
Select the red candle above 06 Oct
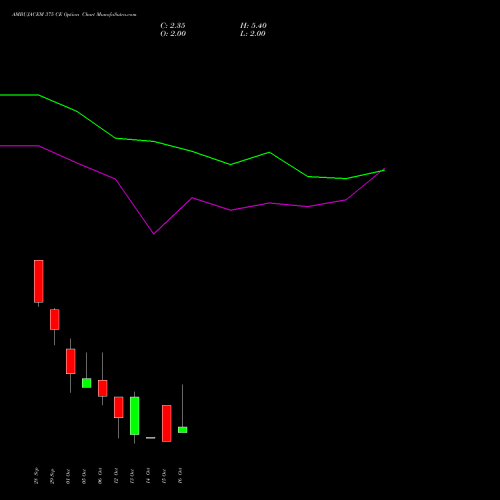(103, 388)
